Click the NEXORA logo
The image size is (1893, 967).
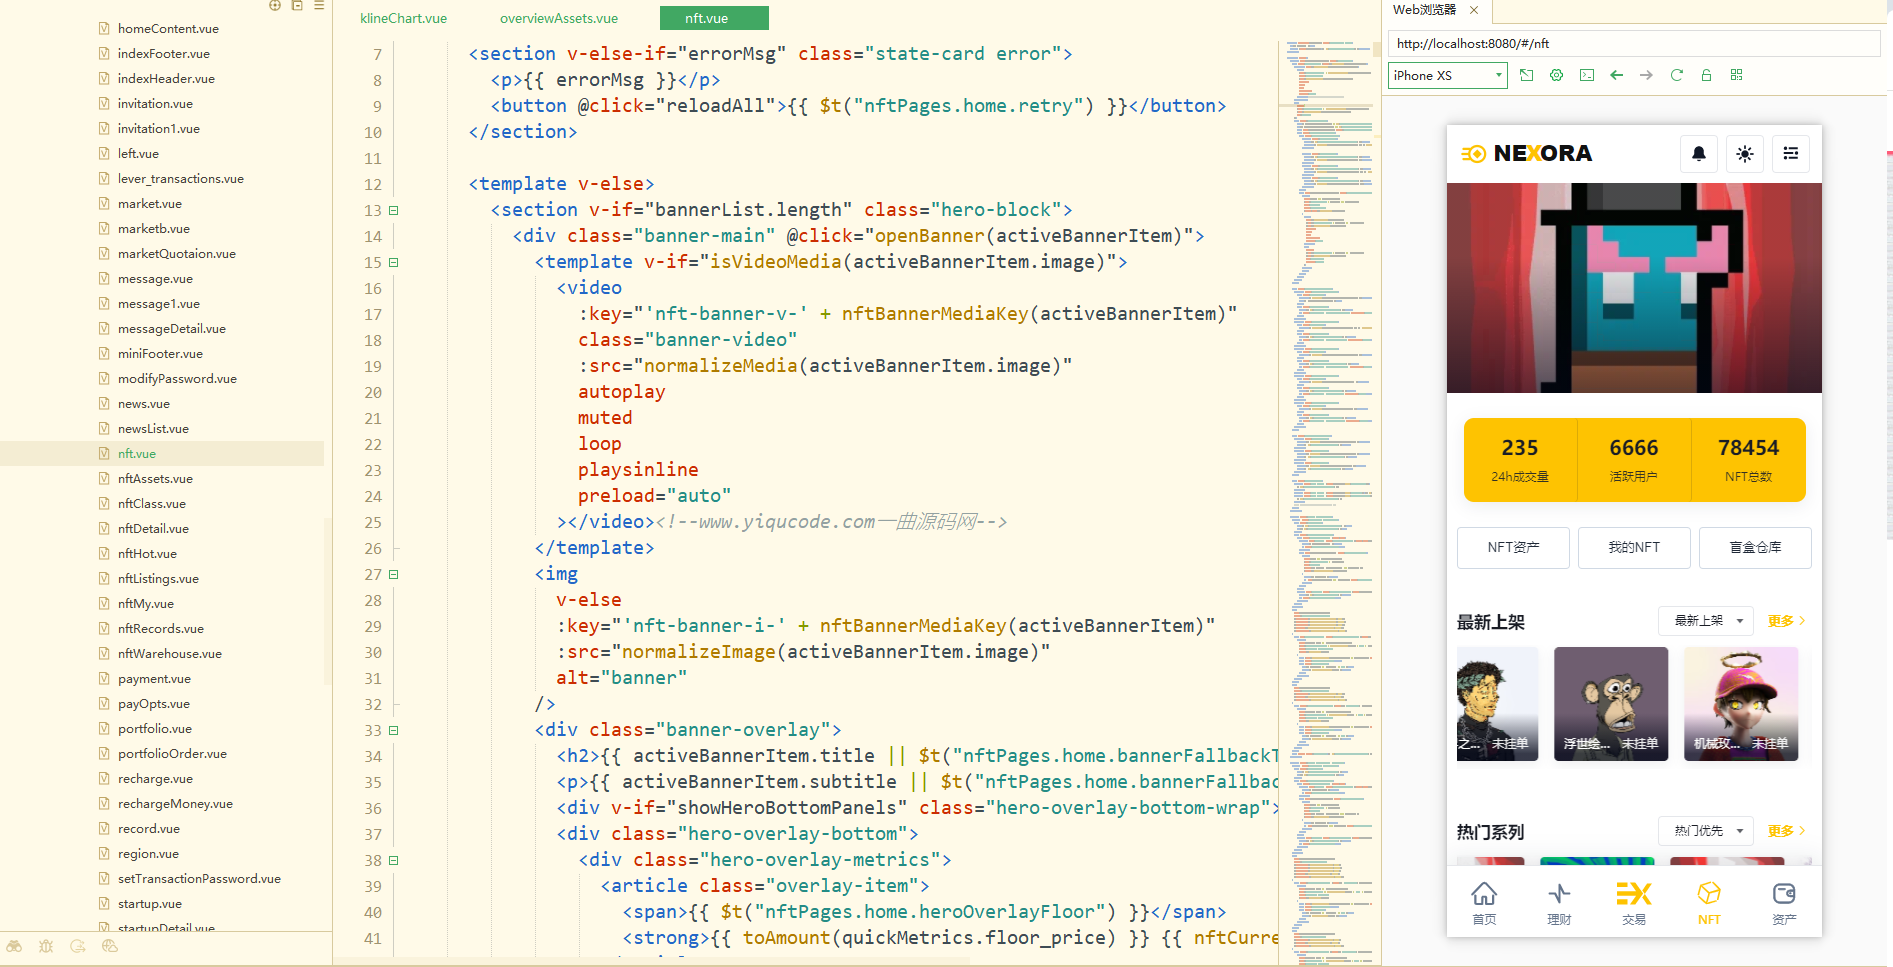[x=1527, y=154]
